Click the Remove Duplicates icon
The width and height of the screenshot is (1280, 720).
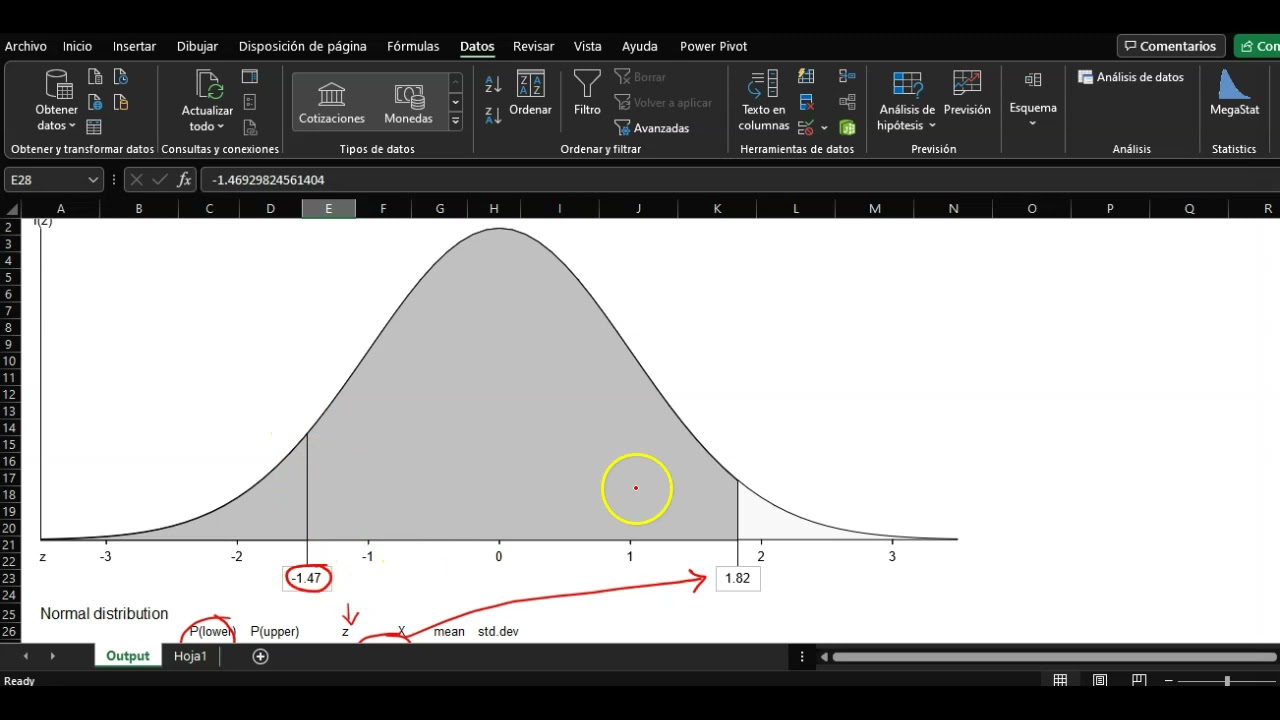click(806, 102)
